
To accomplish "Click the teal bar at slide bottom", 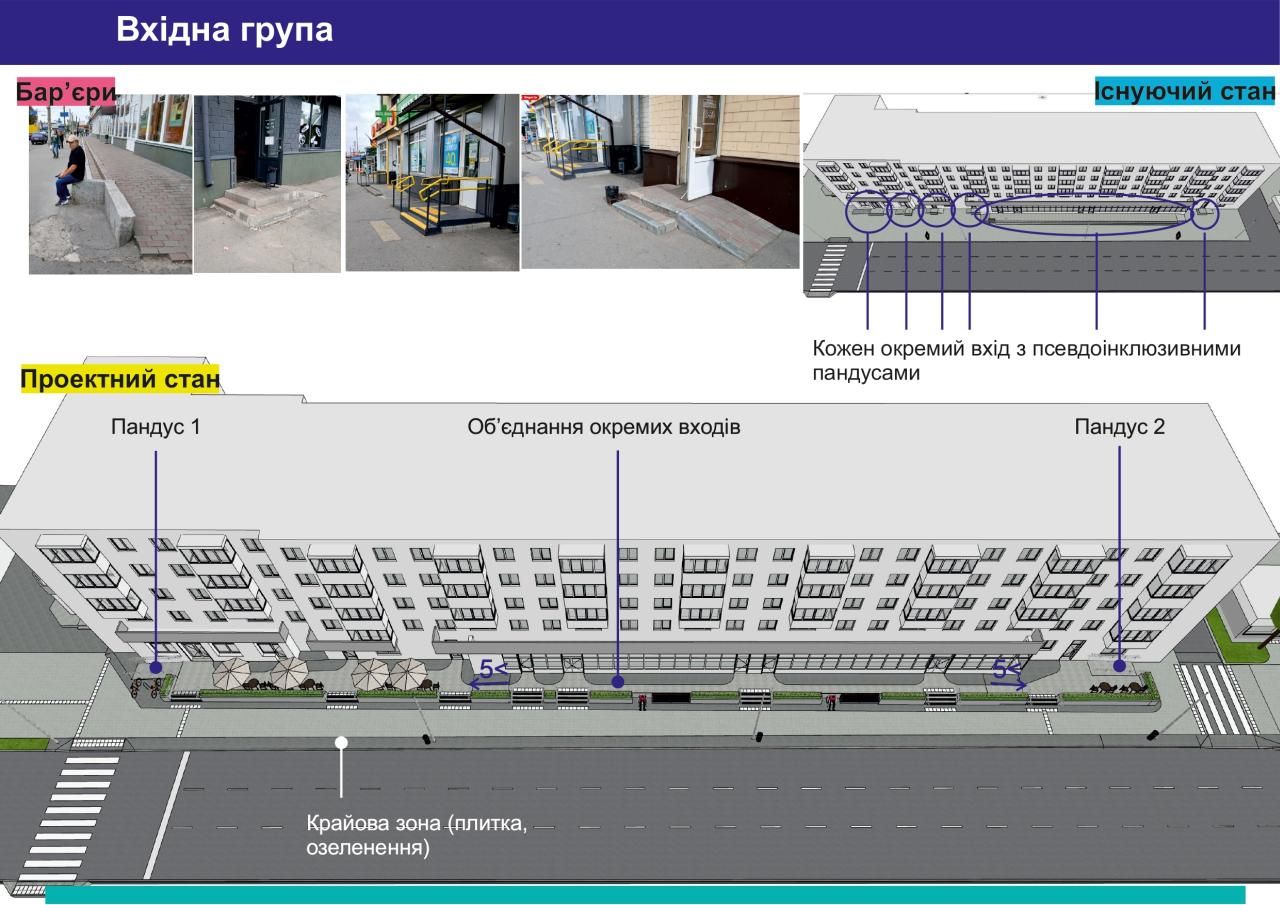I will point(645,894).
